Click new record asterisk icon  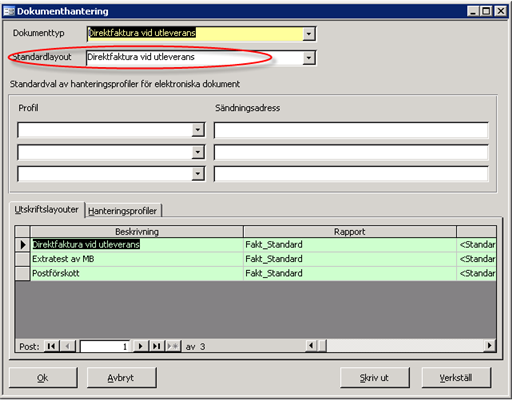[x=173, y=346]
